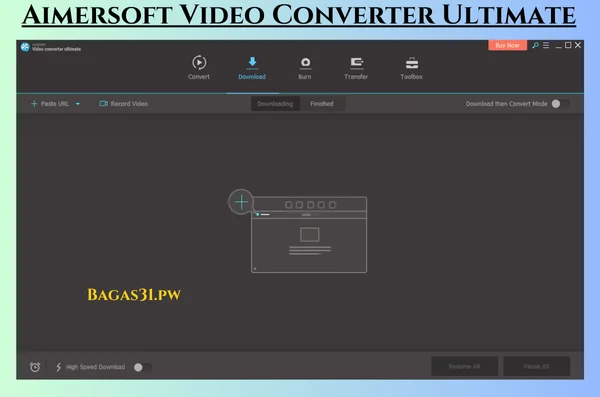Select the Downloading tab
The height and width of the screenshot is (397, 600).
click(x=275, y=104)
